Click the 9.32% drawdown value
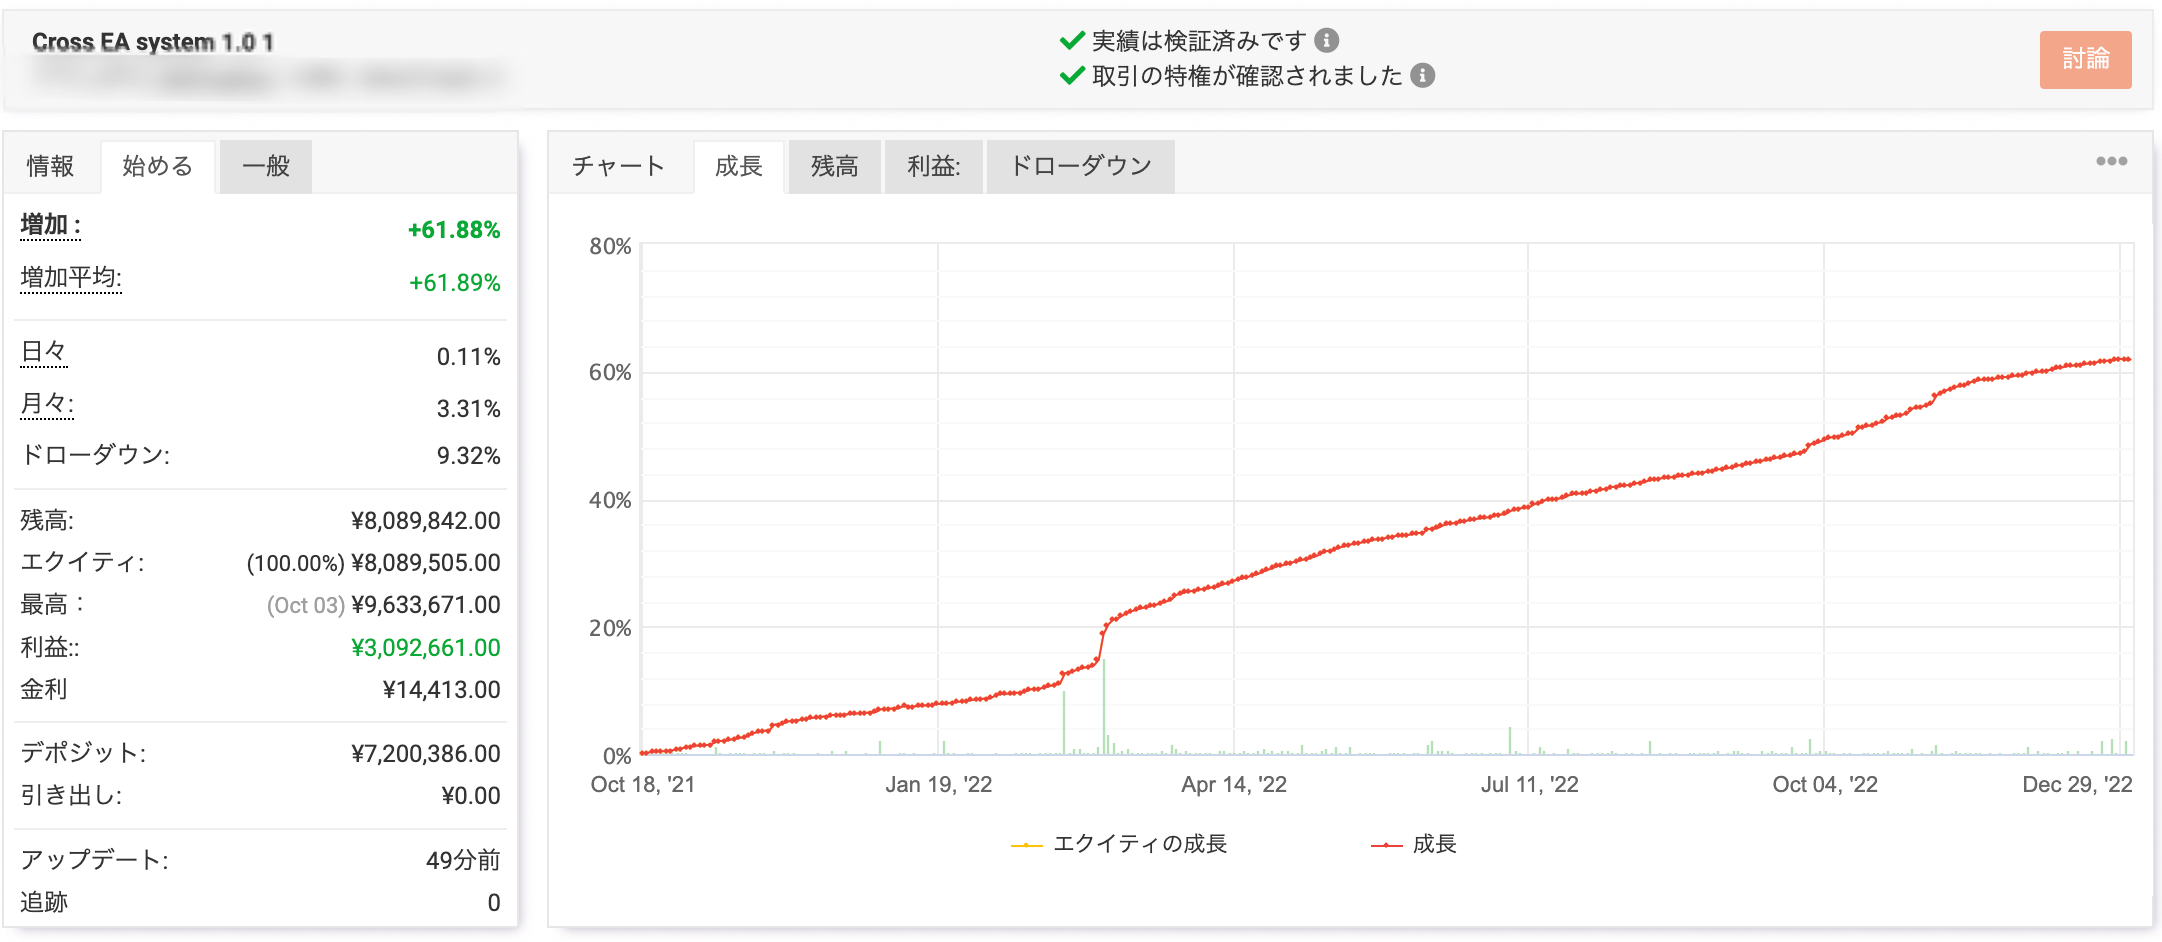 [469, 456]
